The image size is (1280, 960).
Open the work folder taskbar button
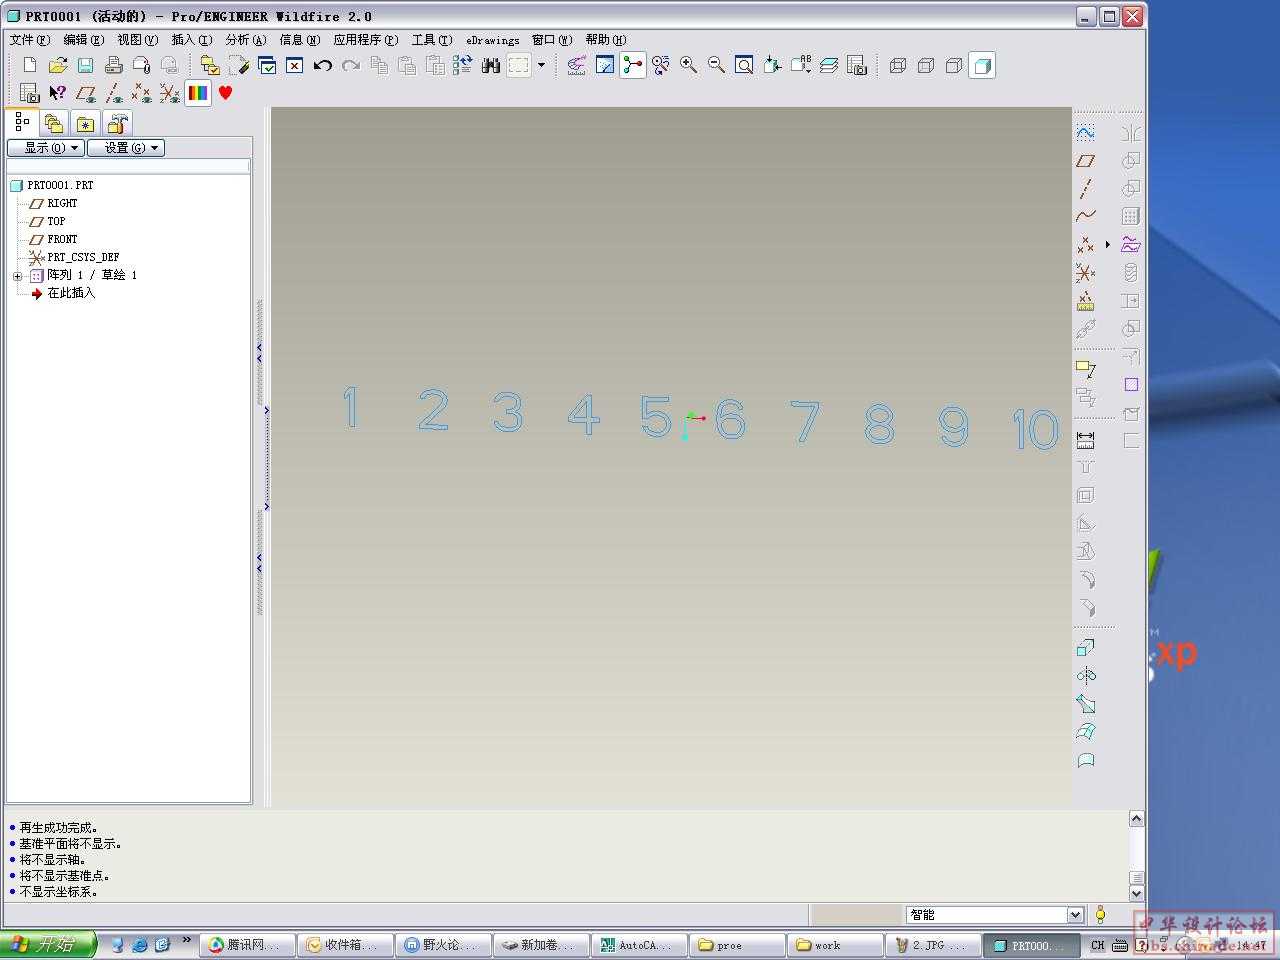click(x=836, y=945)
